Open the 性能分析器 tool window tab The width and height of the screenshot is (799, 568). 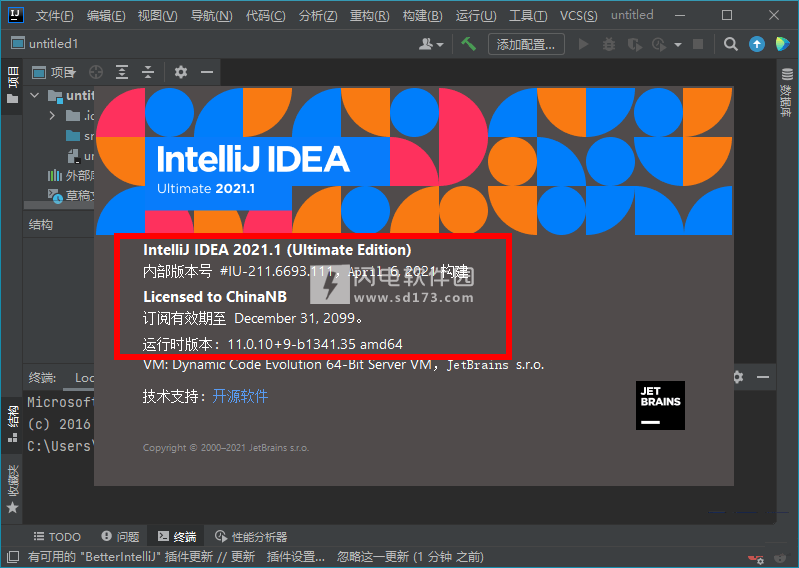[x=251, y=537]
